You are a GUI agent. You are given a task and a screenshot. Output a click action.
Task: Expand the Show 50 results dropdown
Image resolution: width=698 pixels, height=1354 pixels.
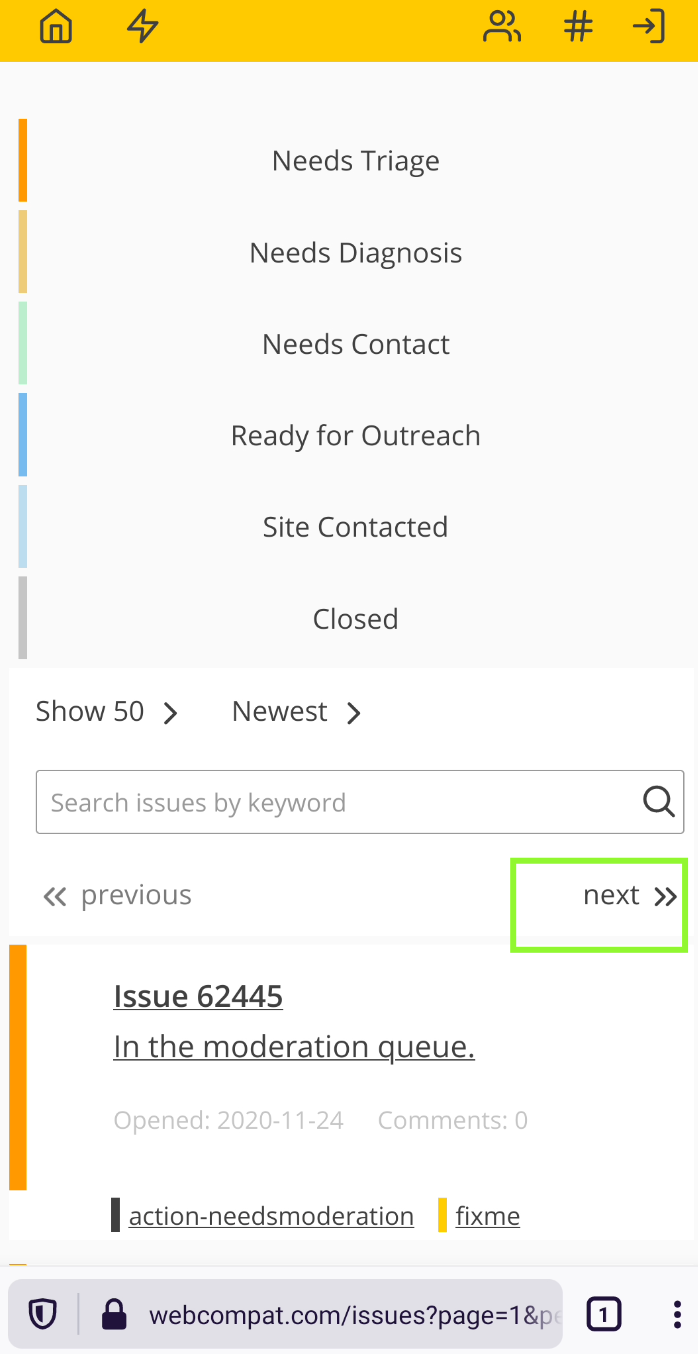[109, 711]
